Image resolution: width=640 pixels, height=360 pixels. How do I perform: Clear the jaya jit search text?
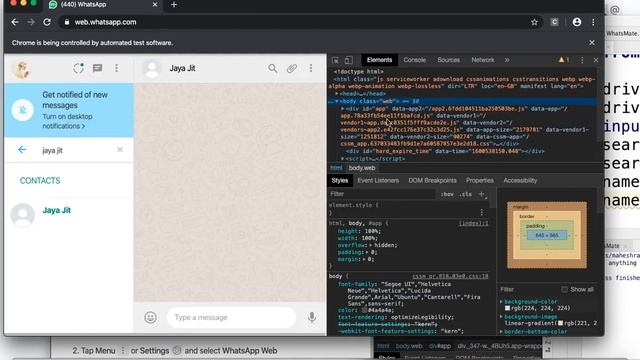(120, 150)
